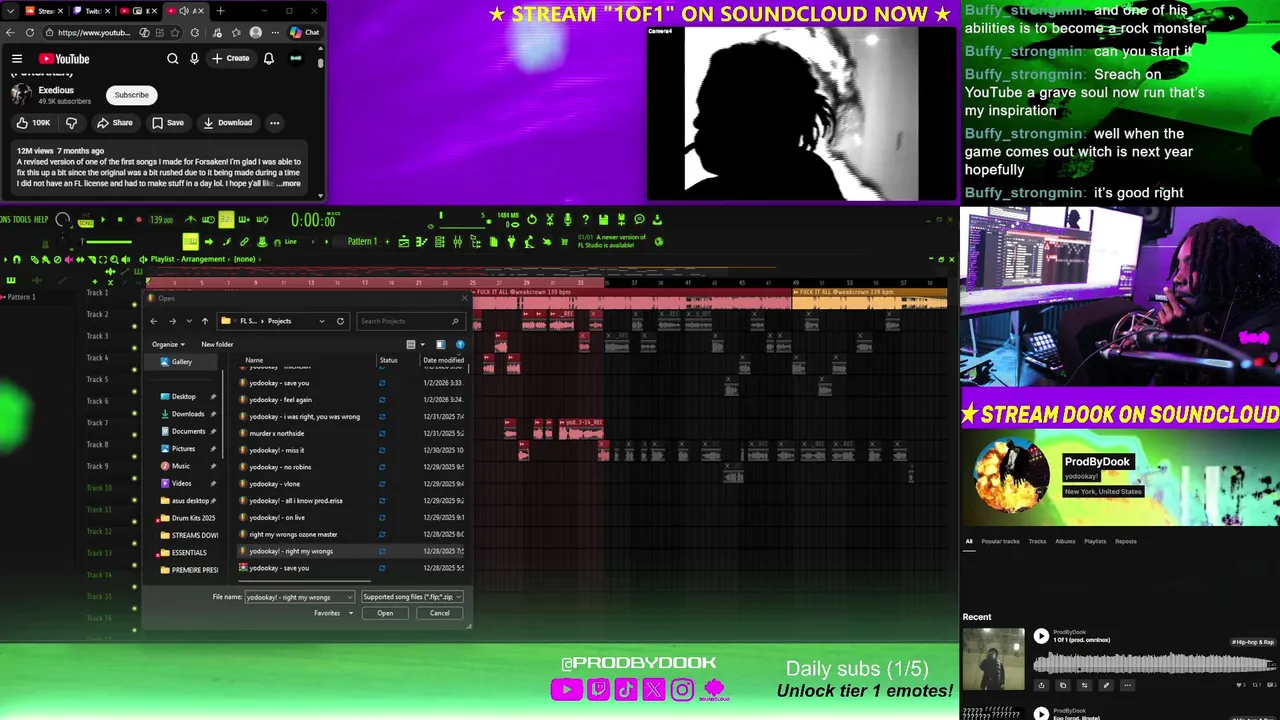Expand the address bar path dropdown
The width and height of the screenshot is (1280, 720).
pyautogui.click(x=322, y=321)
